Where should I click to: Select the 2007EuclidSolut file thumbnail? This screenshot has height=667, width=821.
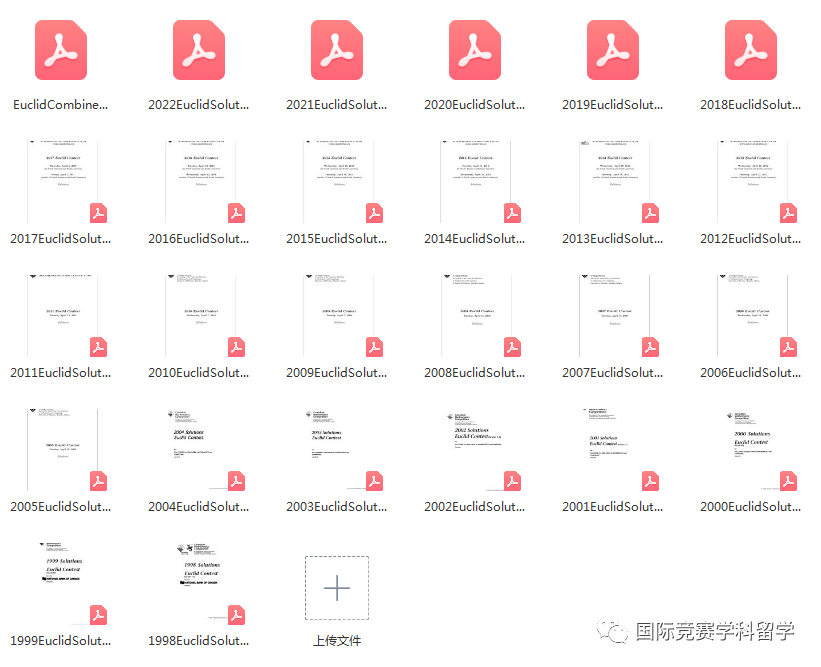click(x=614, y=316)
